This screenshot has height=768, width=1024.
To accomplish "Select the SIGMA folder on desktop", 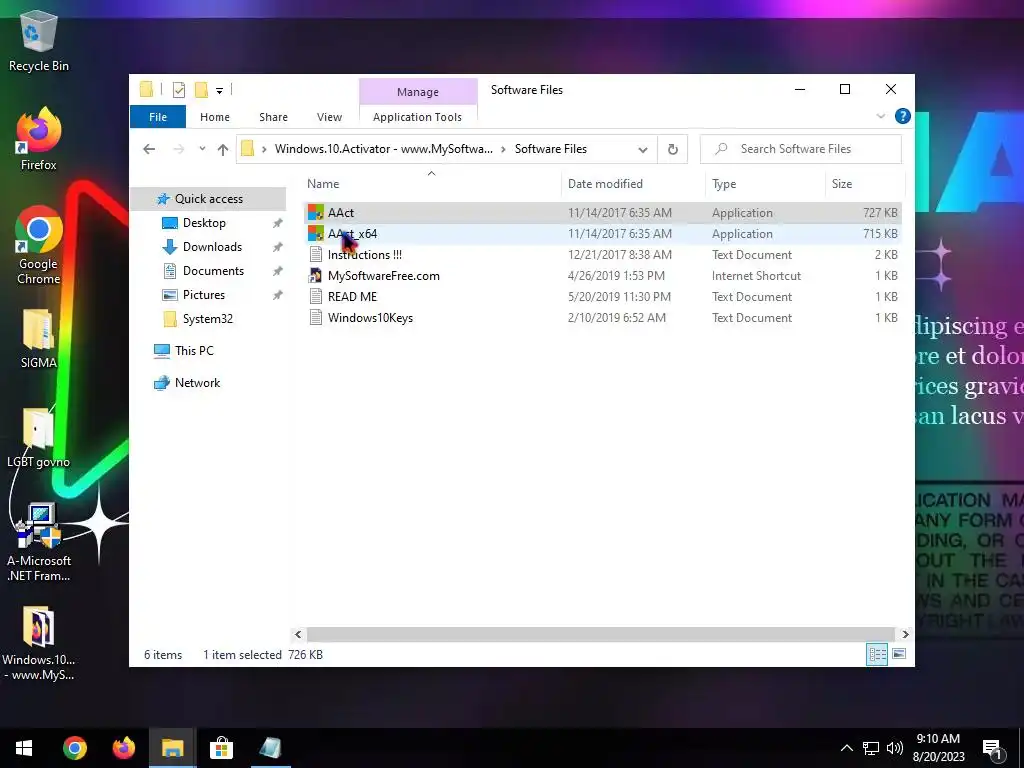I will coord(38,338).
